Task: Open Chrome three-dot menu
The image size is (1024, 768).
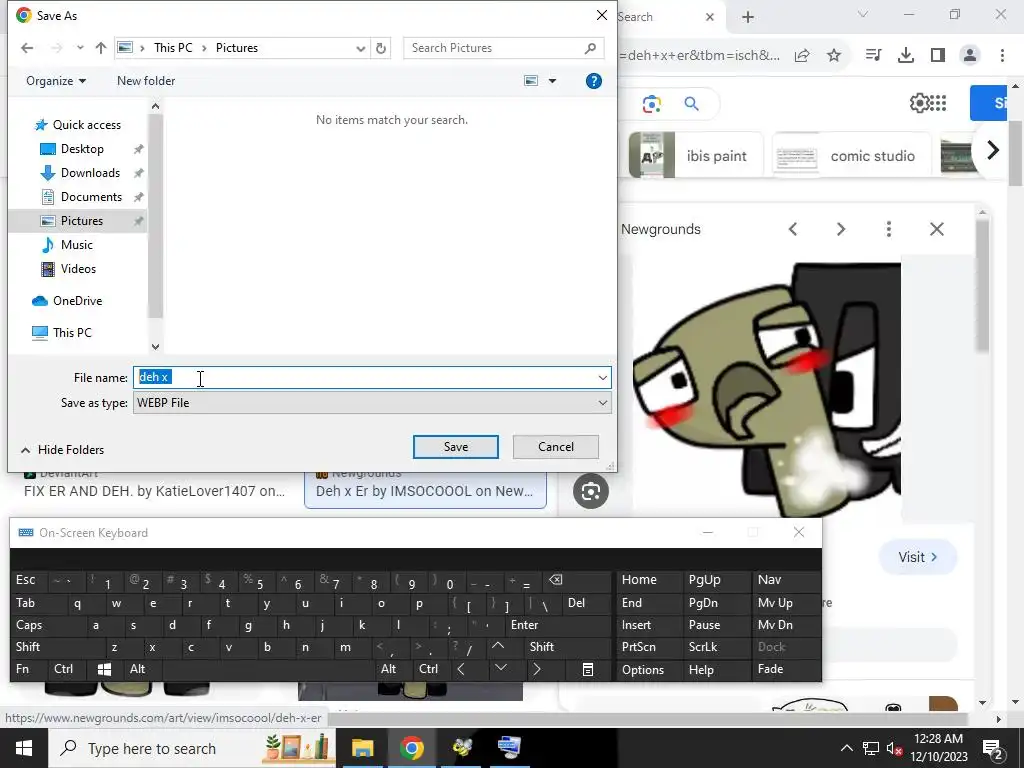Action: pyautogui.click(x=1002, y=56)
